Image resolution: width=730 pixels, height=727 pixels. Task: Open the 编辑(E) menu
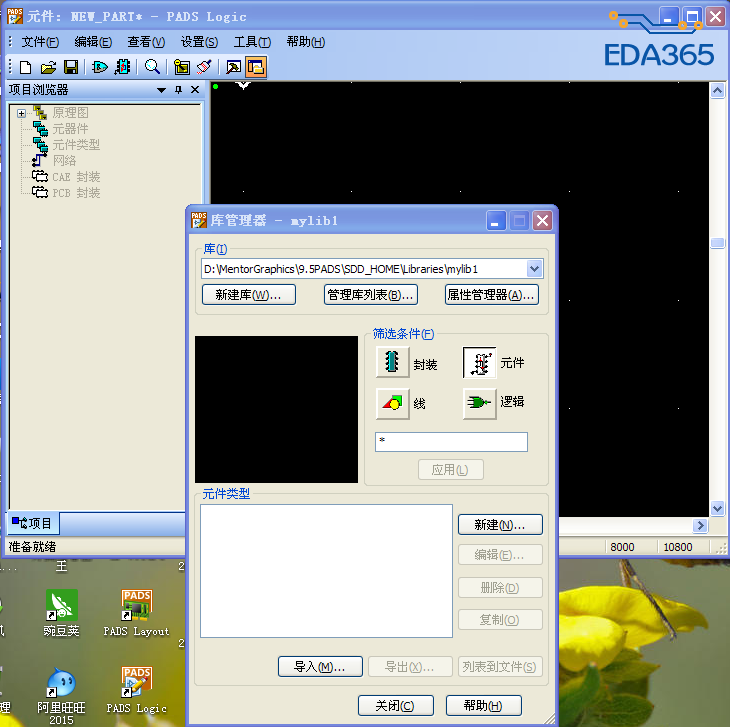(x=93, y=42)
